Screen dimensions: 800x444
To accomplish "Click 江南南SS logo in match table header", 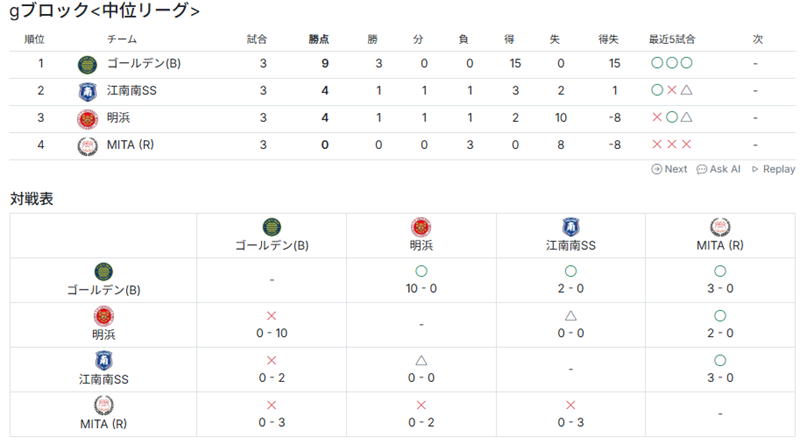I will 570,227.
